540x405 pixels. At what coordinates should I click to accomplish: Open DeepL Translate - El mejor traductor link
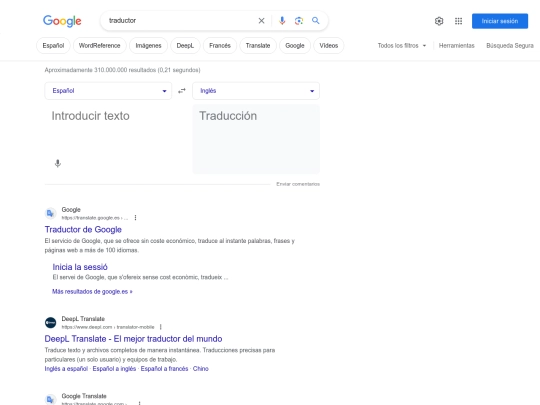[133, 339]
